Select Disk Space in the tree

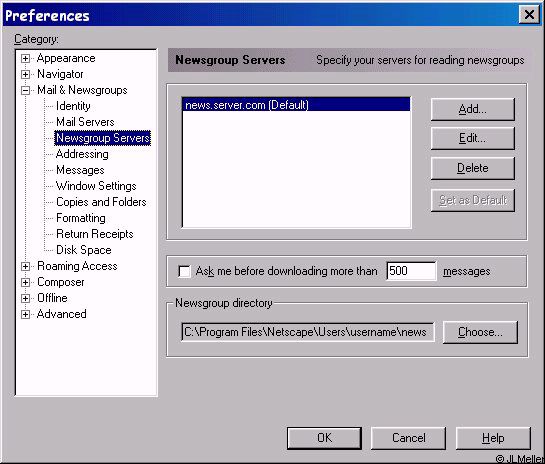pos(84,250)
